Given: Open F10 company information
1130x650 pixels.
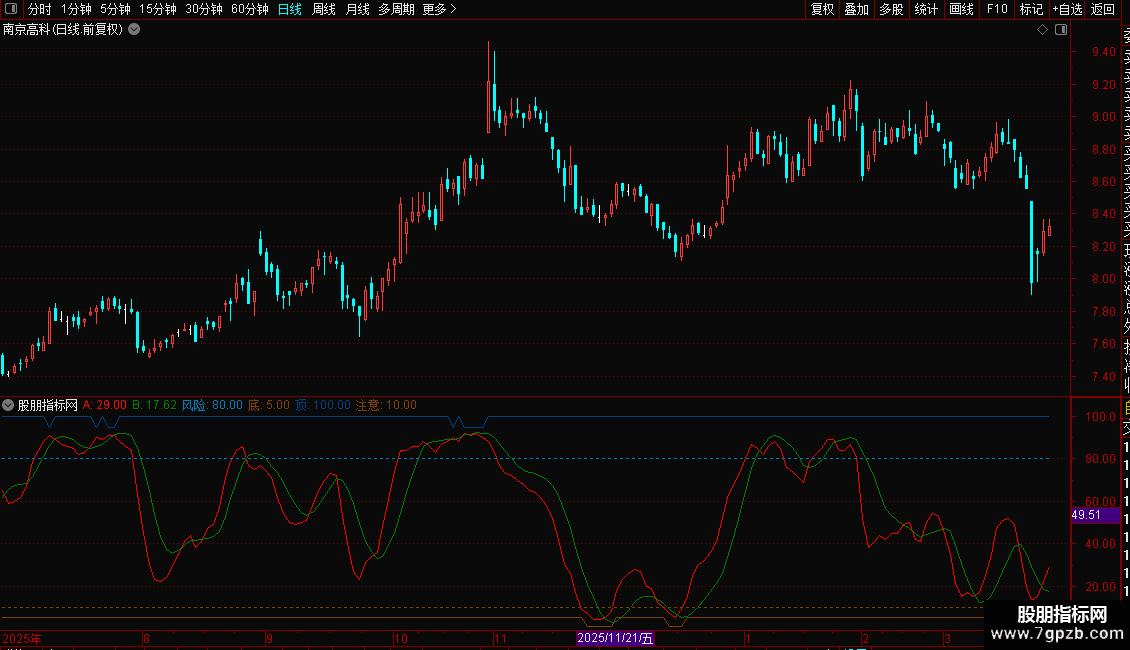Looking at the screenshot, I should [997, 9].
